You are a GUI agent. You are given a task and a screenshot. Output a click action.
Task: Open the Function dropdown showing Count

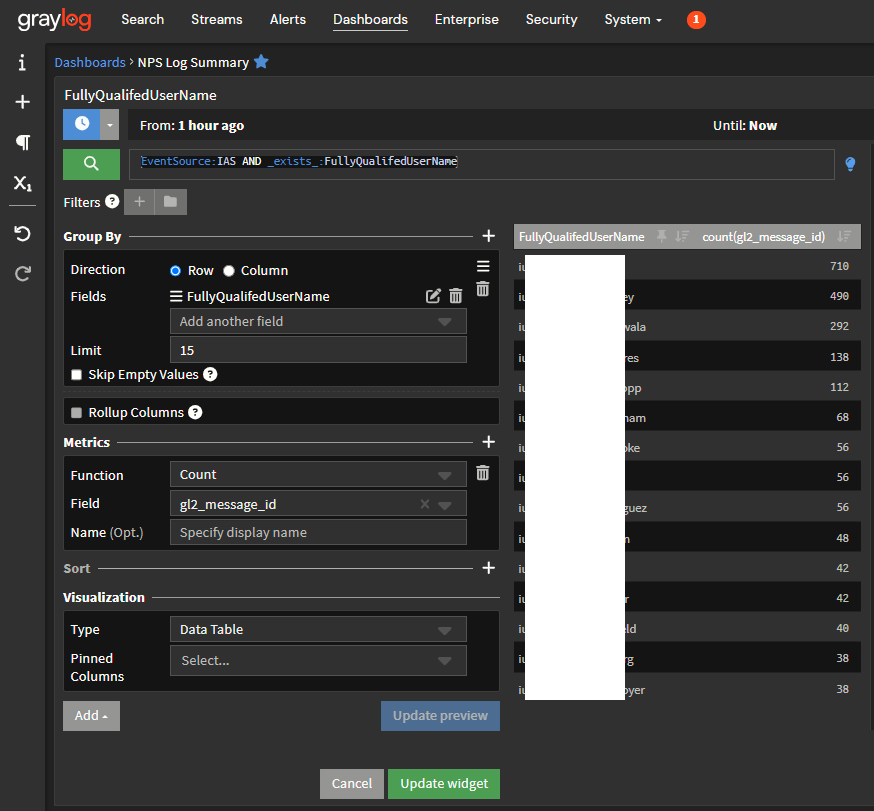pos(317,475)
